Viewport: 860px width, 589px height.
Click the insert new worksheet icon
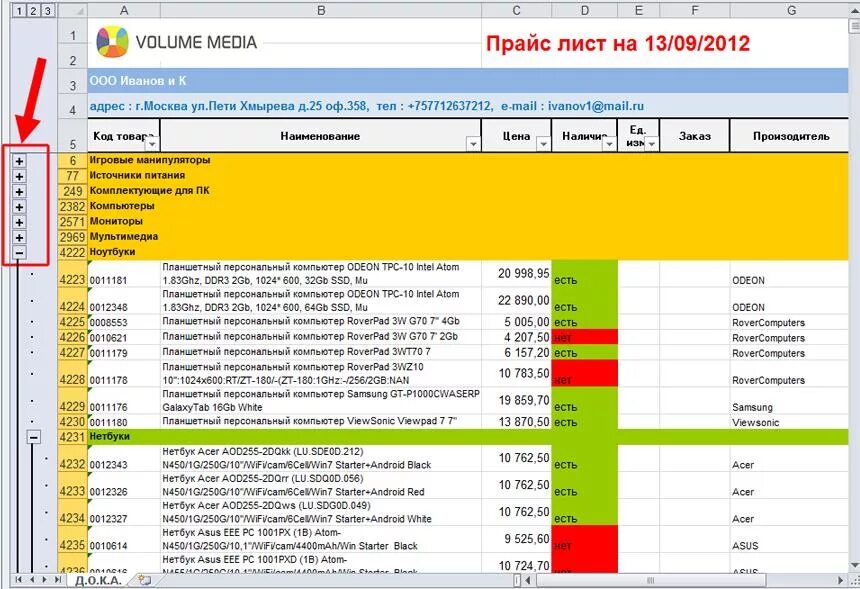pyautogui.click(x=144, y=580)
